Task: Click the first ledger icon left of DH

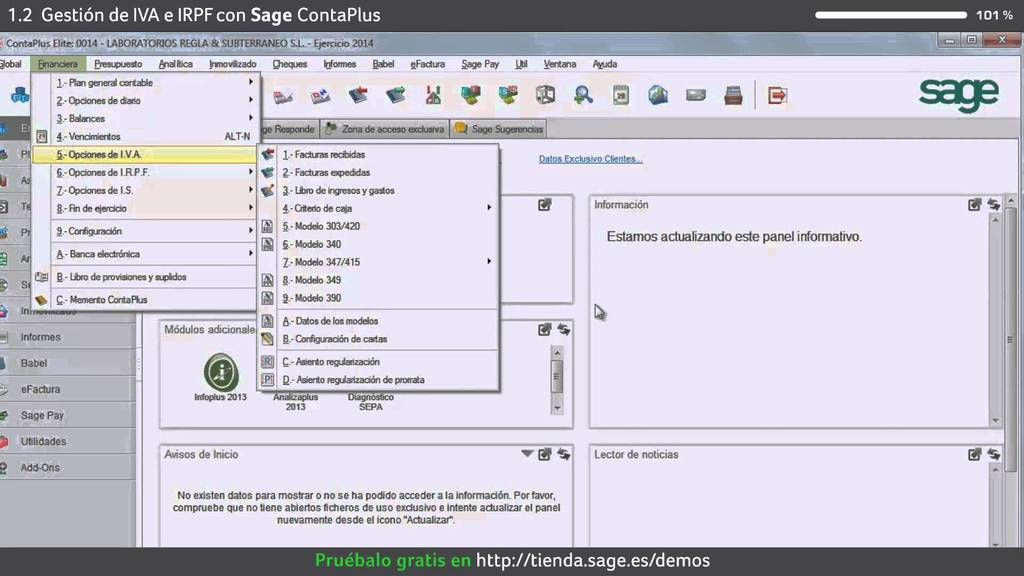Action: pos(283,95)
